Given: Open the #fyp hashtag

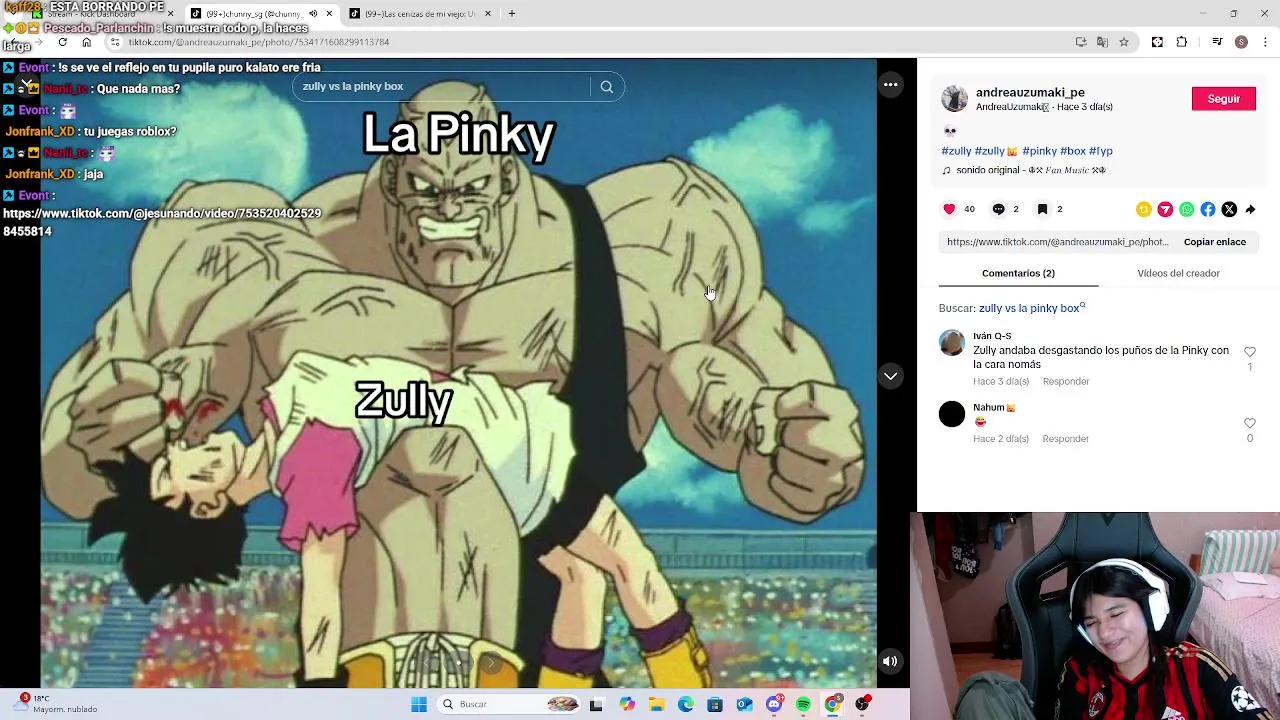Looking at the screenshot, I should click(1100, 151).
